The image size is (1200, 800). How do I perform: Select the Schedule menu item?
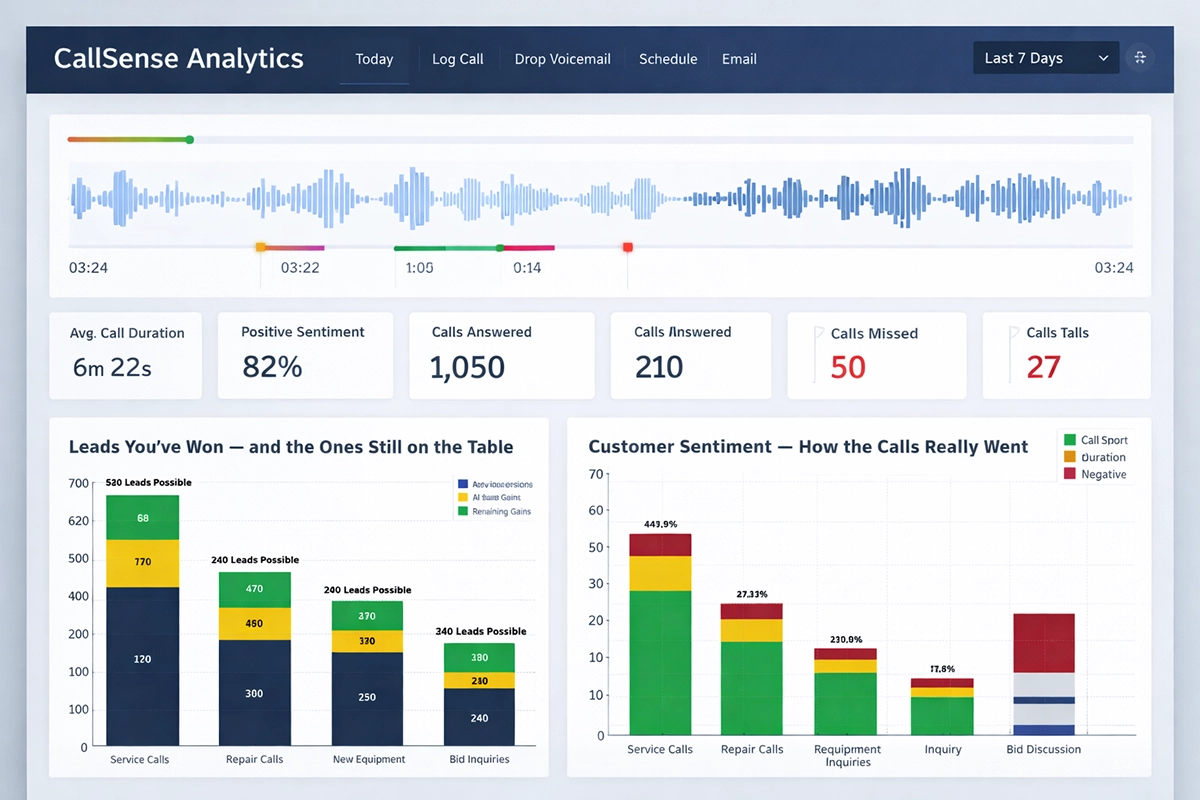(668, 59)
